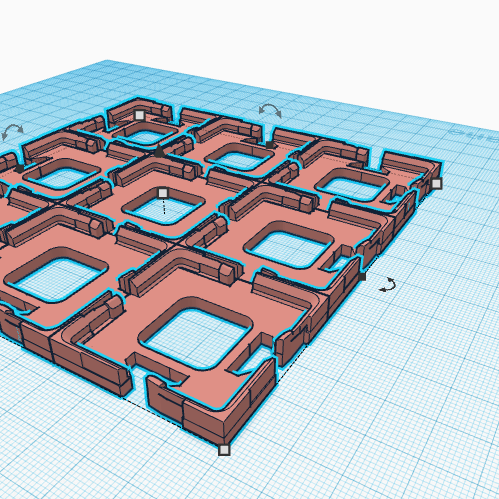The width and height of the screenshot is (499, 499).
Task: Select the black midpoint handle on the back edge
Action: coord(270,145)
